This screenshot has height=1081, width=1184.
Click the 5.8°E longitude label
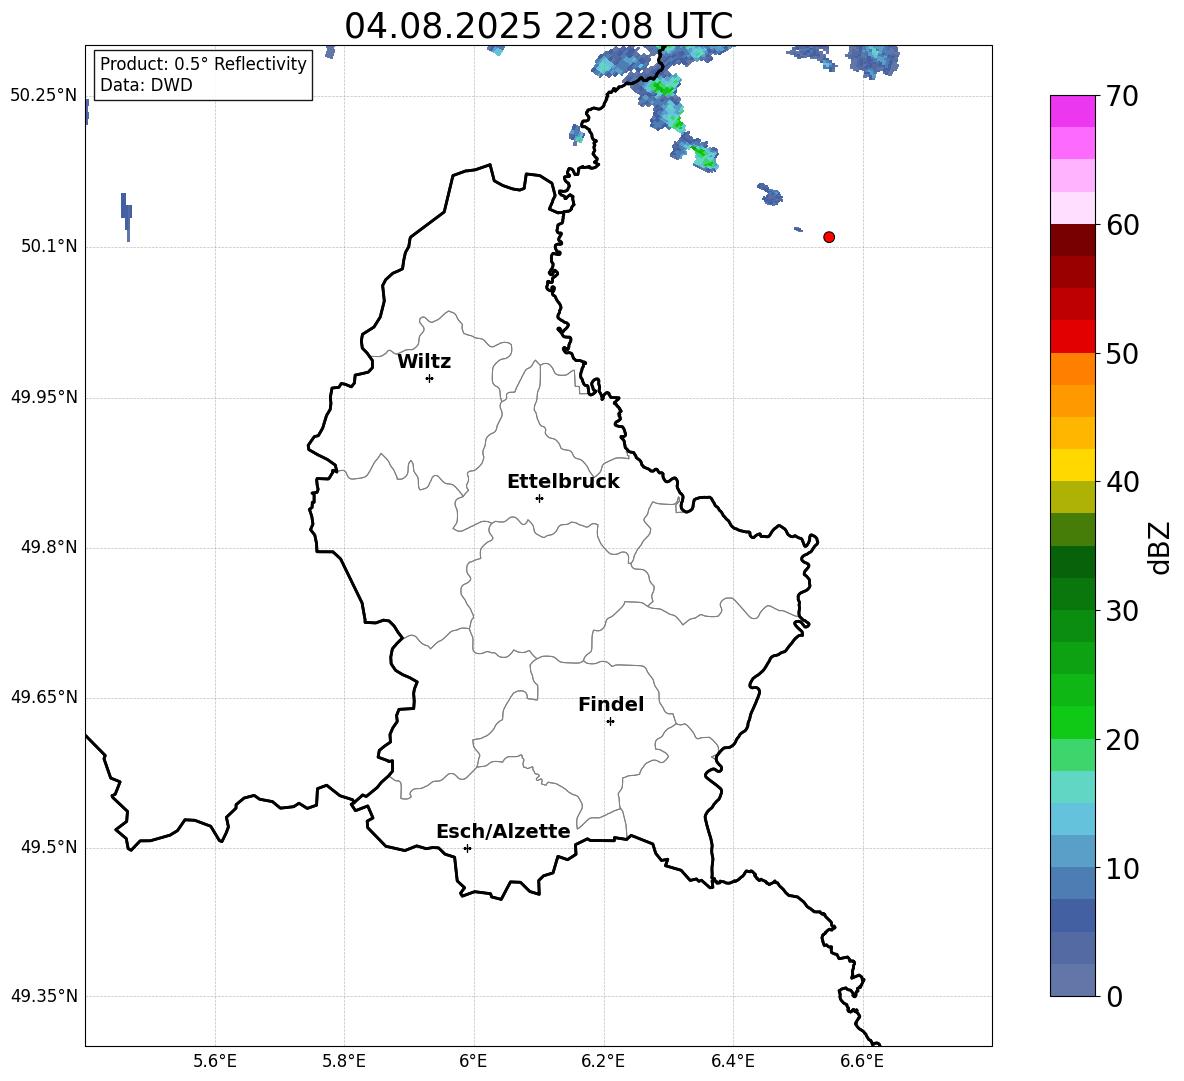click(x=344, y=1061)
